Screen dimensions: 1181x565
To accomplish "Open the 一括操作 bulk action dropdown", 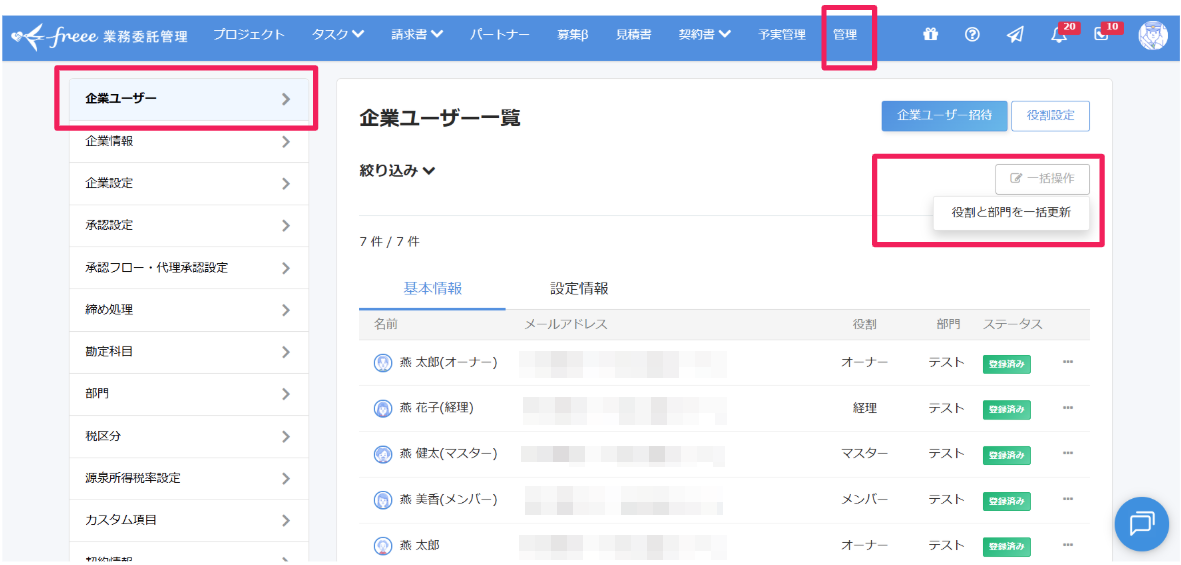I will click(1042, 179).
